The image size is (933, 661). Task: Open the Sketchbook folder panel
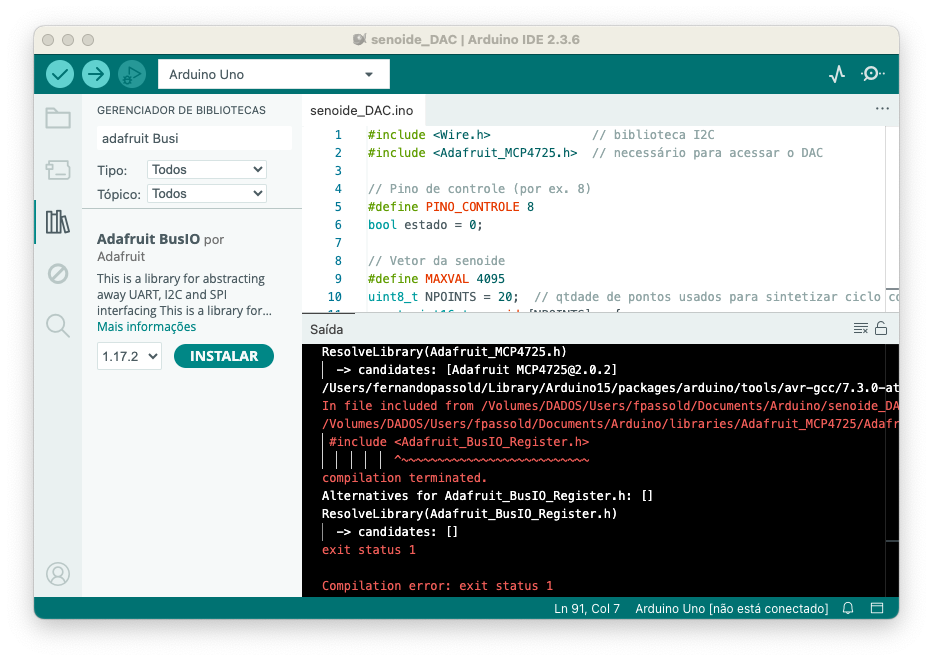(x=58, y=118)
